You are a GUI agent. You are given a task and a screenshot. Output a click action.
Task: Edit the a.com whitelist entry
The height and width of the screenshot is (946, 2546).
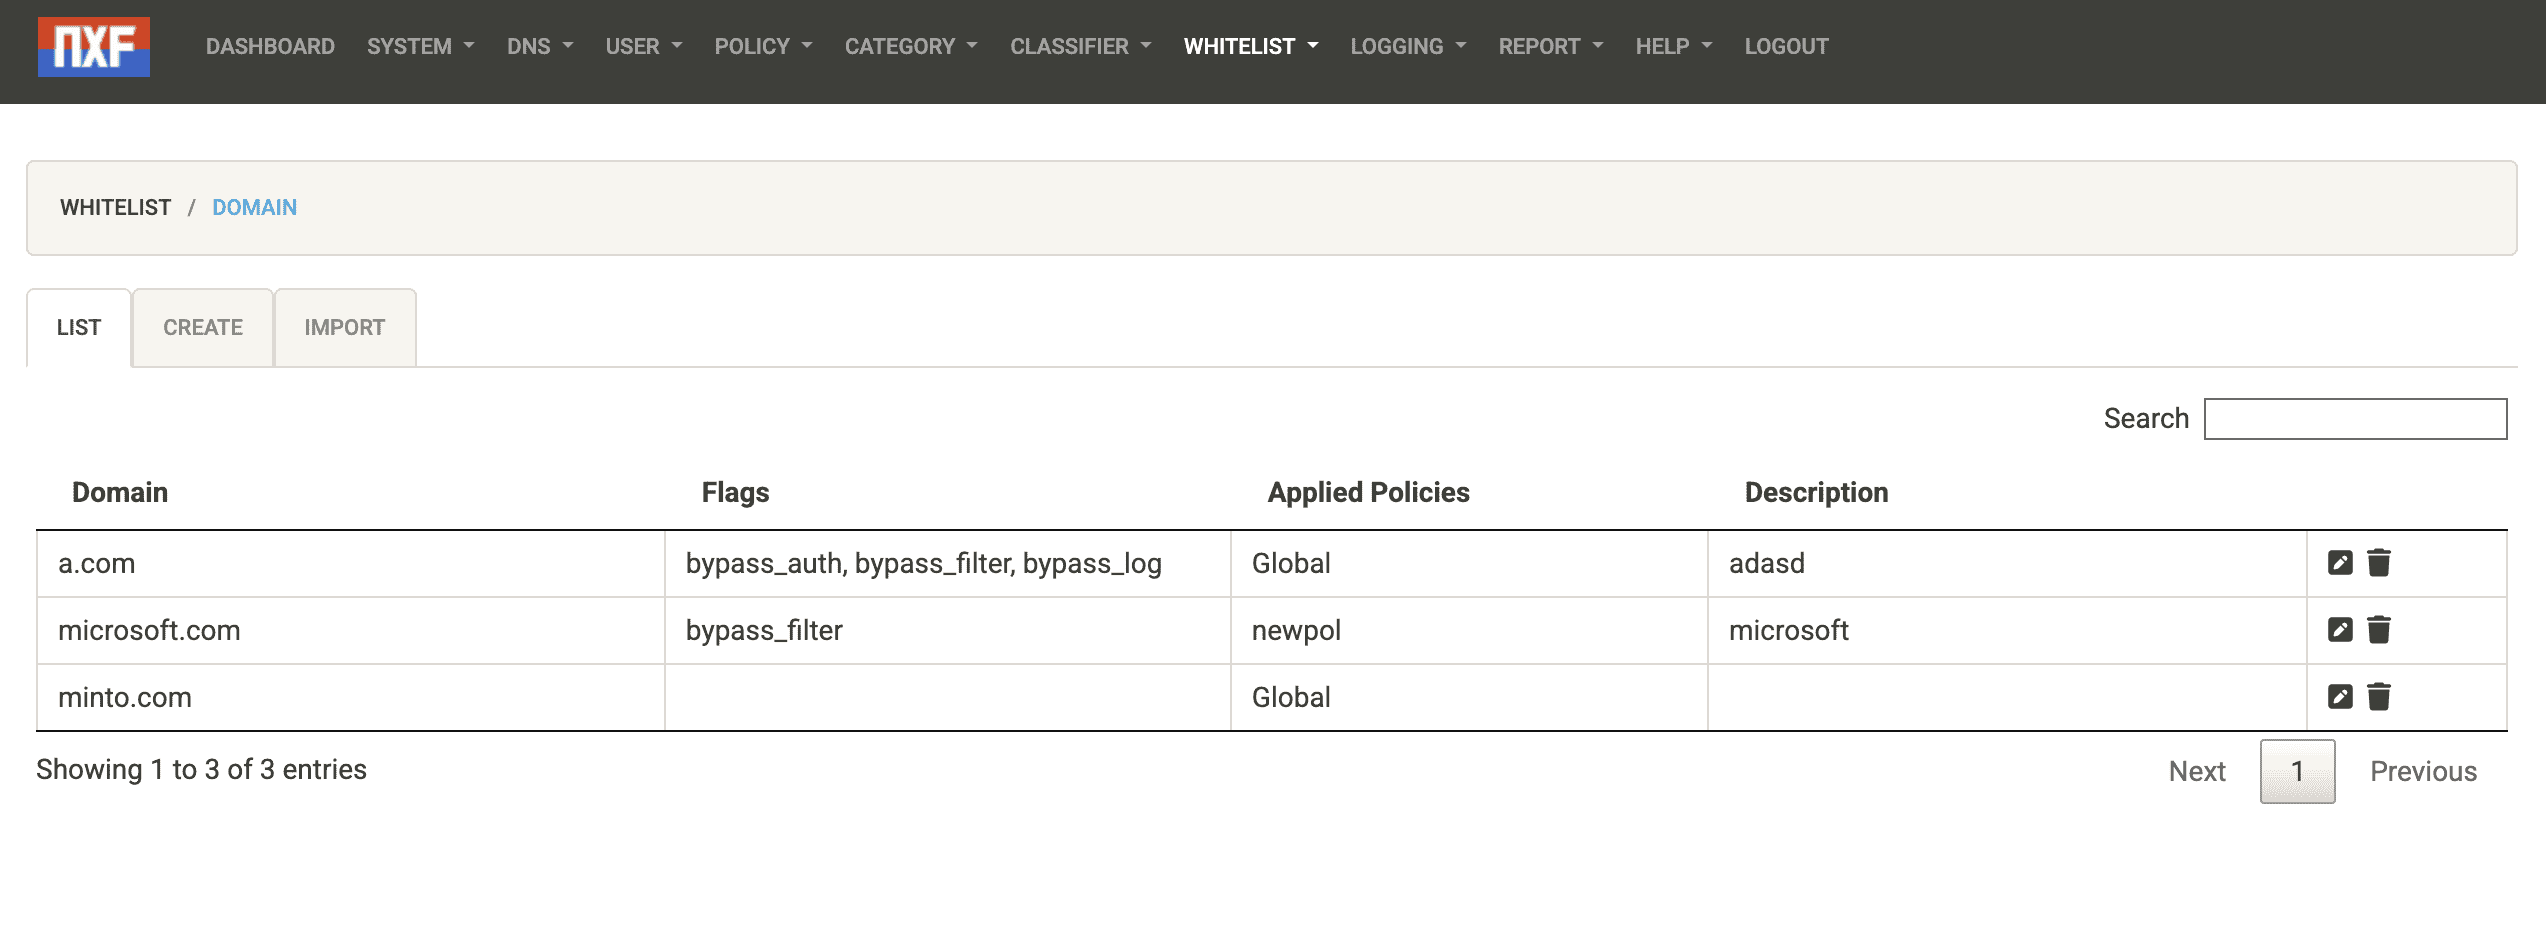point(2340,563)
